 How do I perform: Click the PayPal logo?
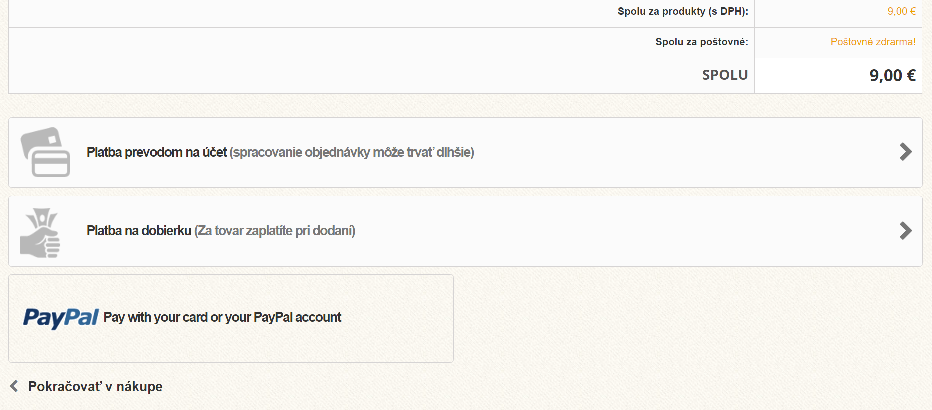[61, 317]
